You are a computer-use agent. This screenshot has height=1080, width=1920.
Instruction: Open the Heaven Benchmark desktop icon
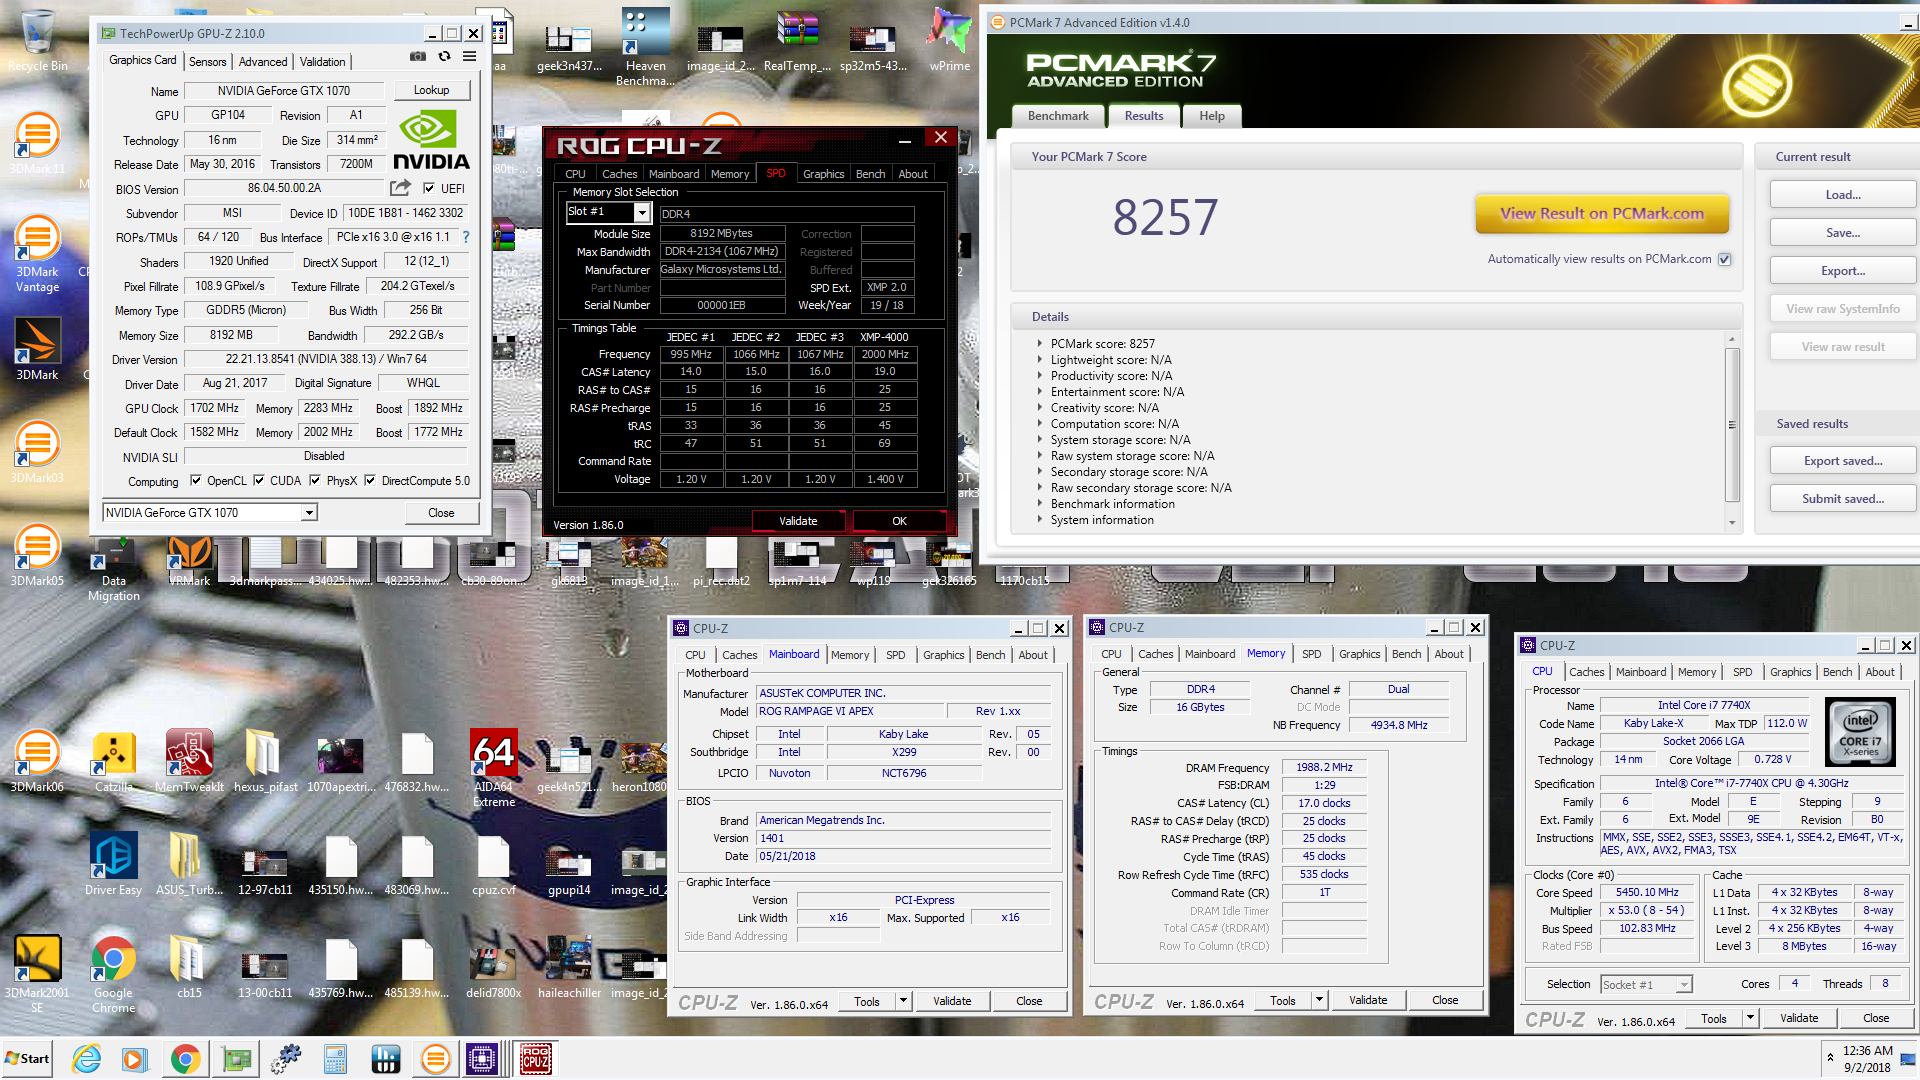tap(645, 47)
